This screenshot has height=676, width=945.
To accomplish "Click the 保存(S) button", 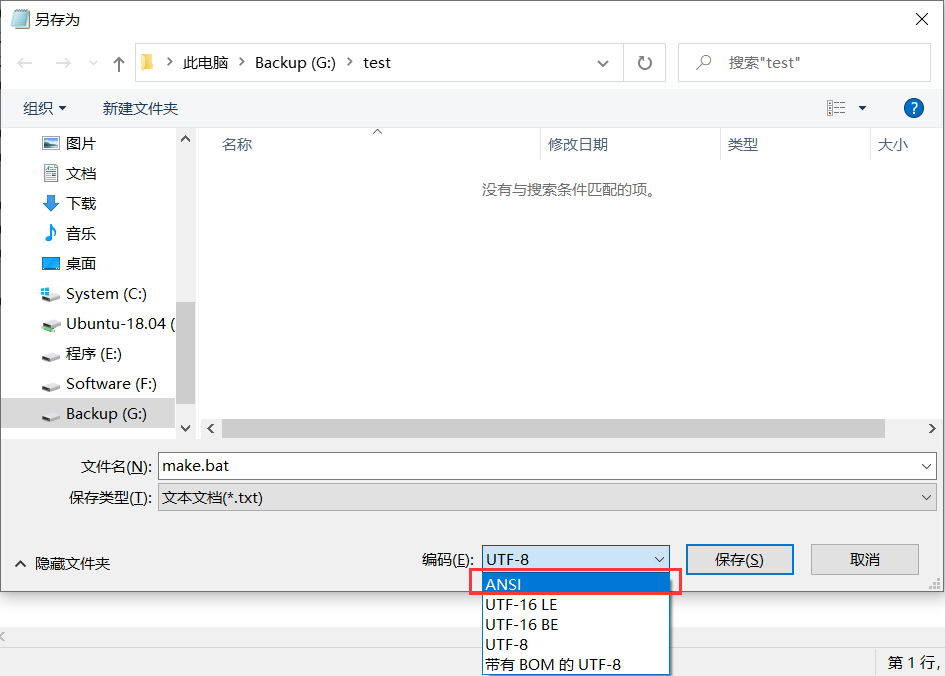I will click(x=739, y=560).
